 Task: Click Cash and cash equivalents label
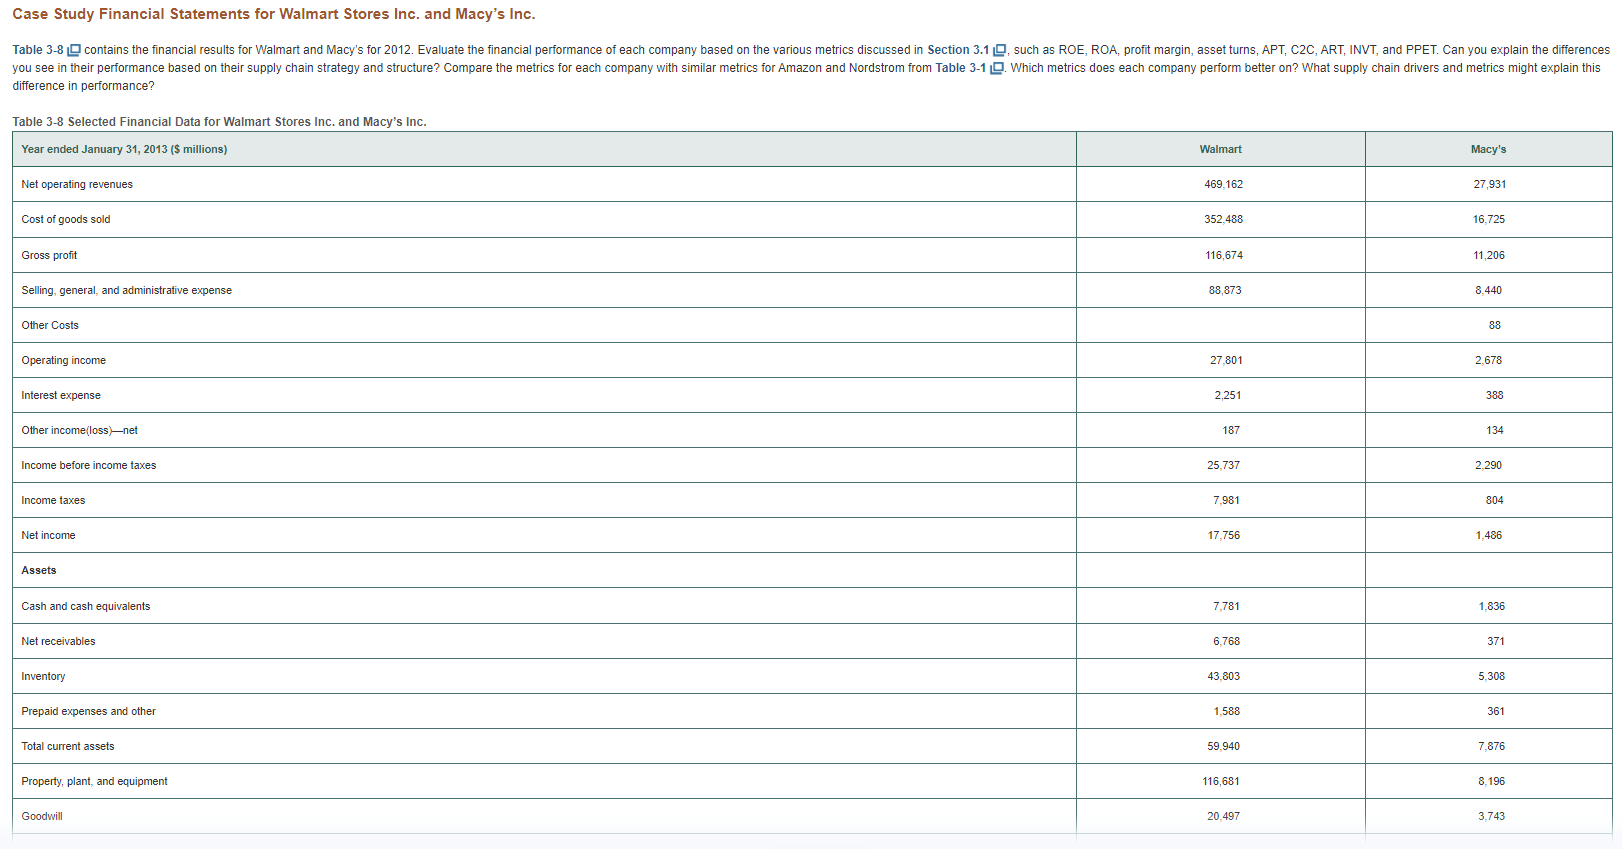(x=85, y=606)
